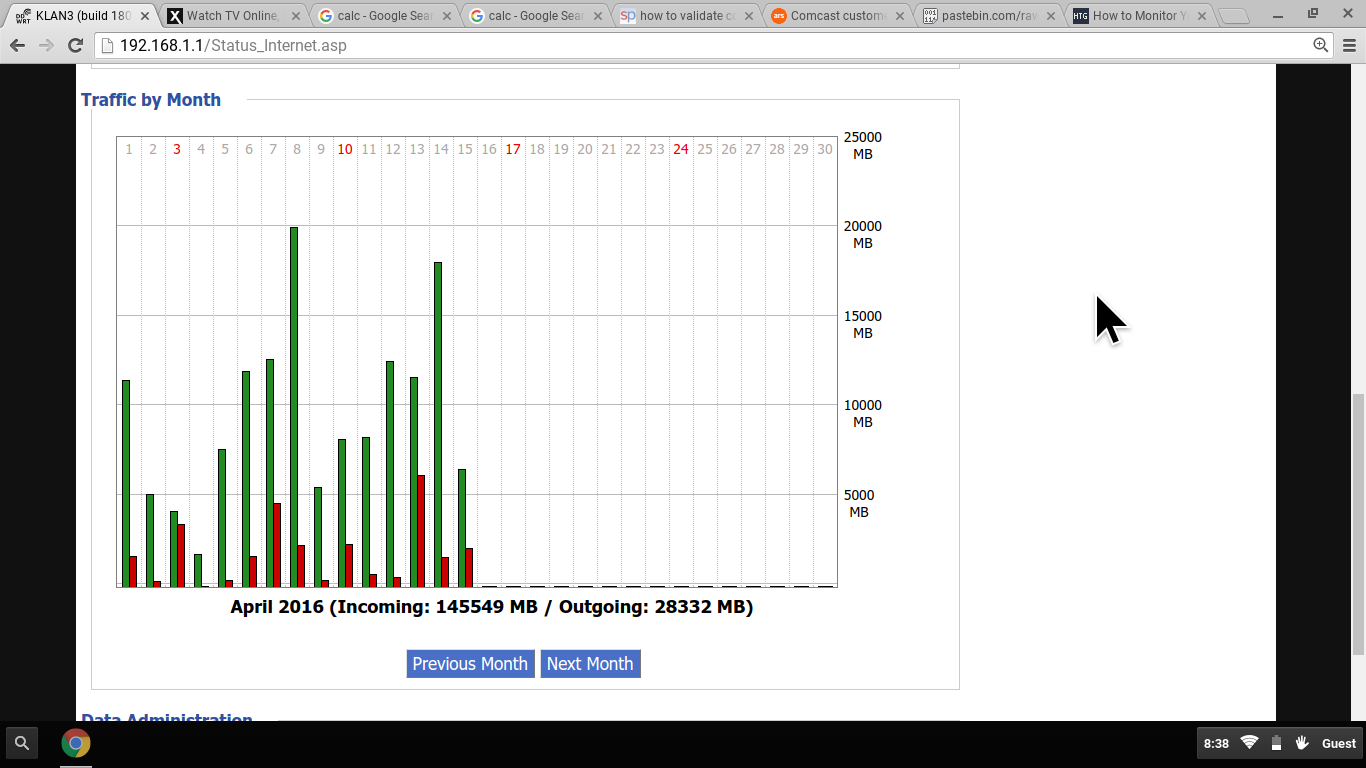Open the Chrome menu (three dots)
1366x768 pixels.
coord(1349,45)
